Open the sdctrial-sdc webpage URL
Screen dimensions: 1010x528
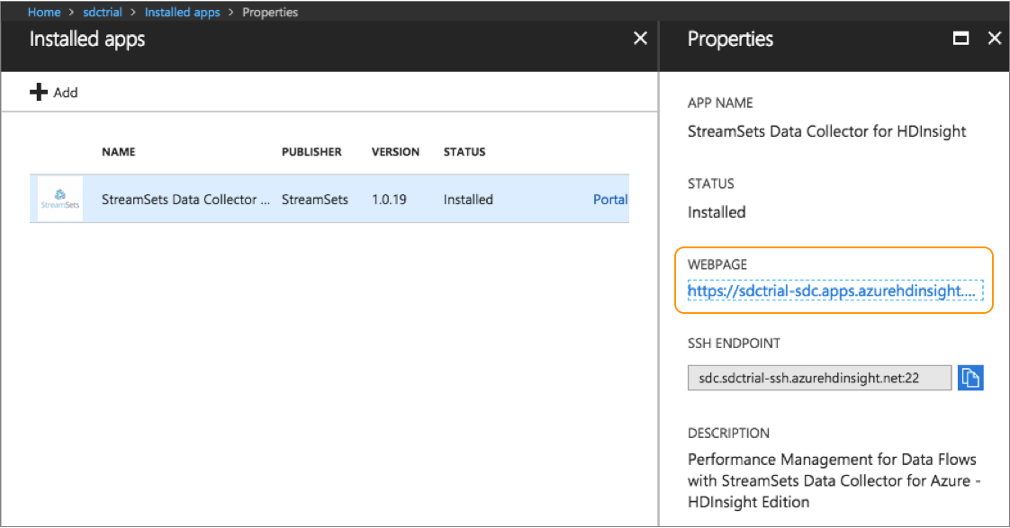coord(835,290)
